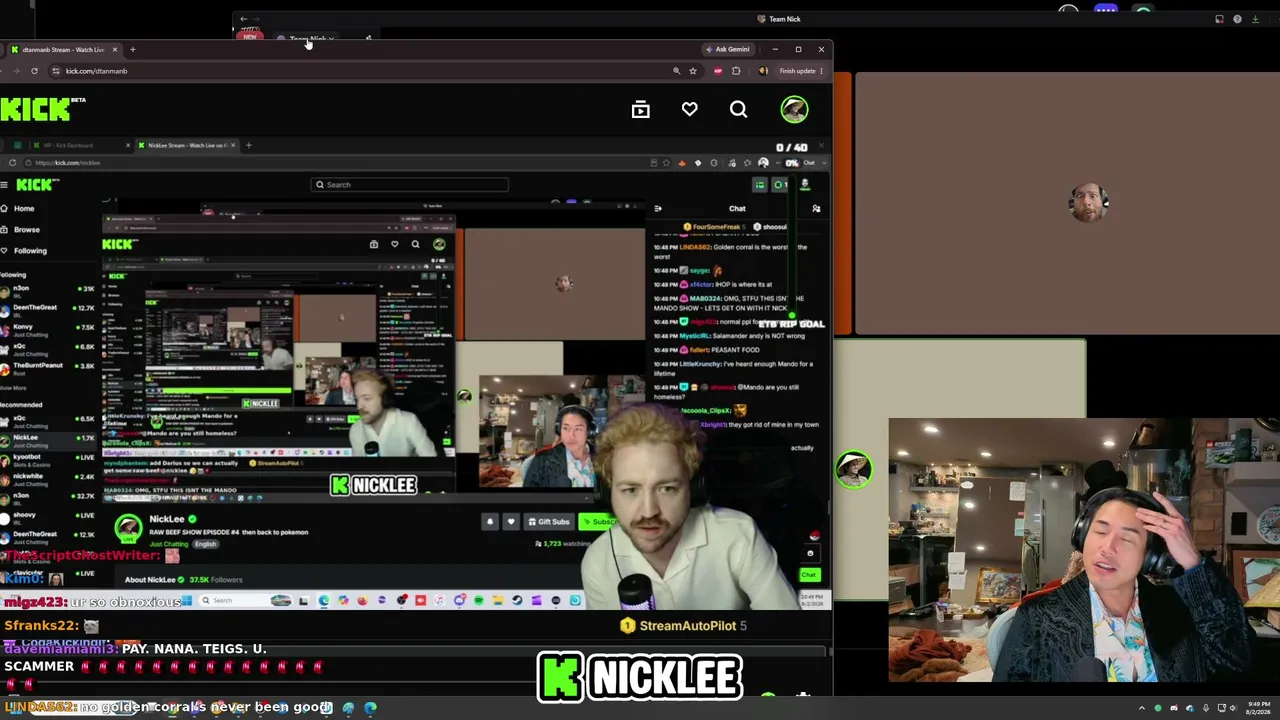1280x720 pixels.
Task: Open the Chrome three-dot menu after Finish update
Action: tap(823, 71)
